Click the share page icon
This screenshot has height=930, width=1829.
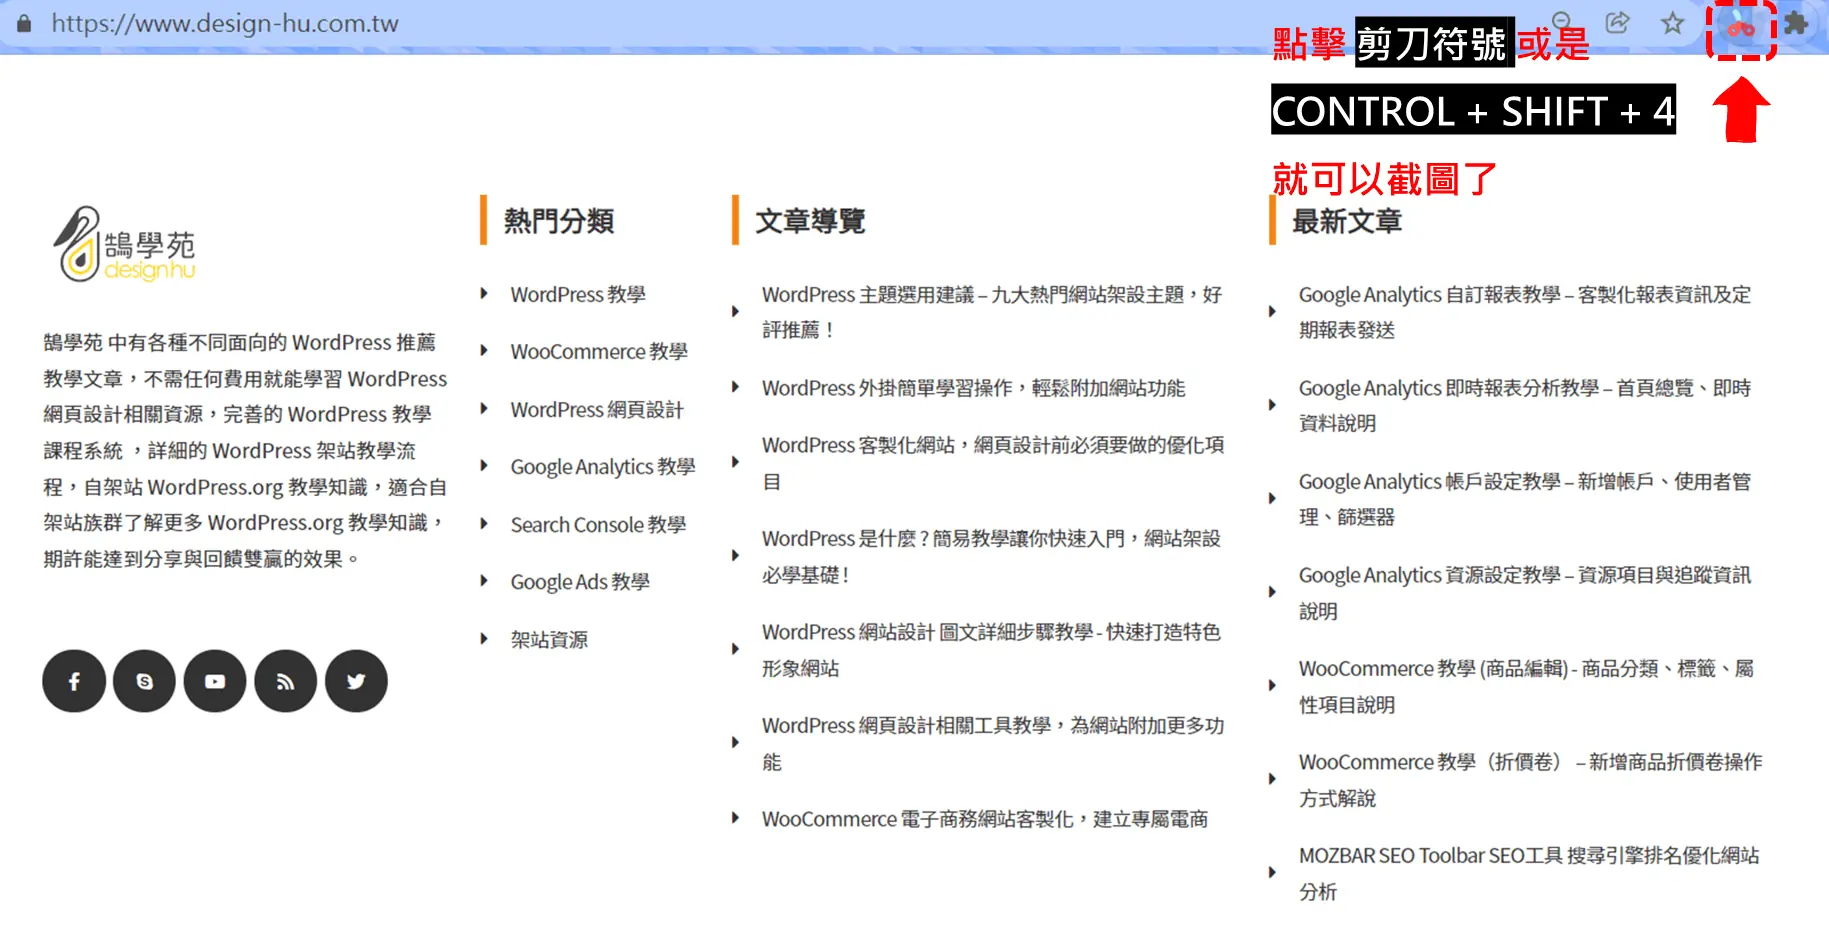click(x=1617, y=22)
